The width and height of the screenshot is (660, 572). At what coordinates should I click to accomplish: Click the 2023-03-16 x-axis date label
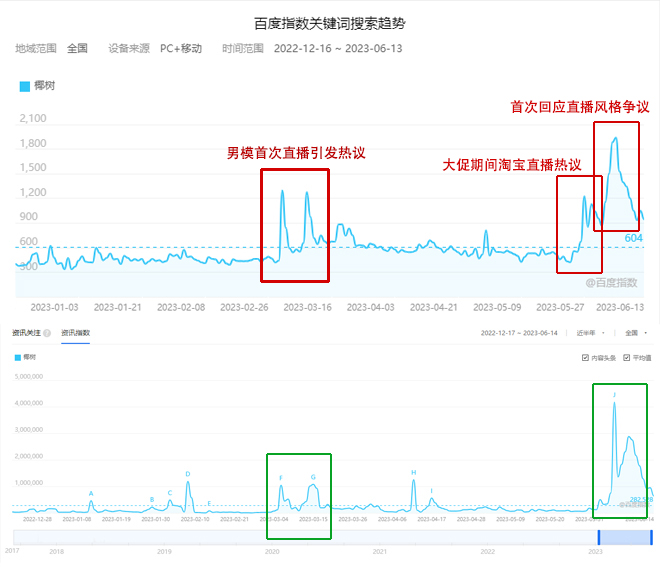[307, 308]
